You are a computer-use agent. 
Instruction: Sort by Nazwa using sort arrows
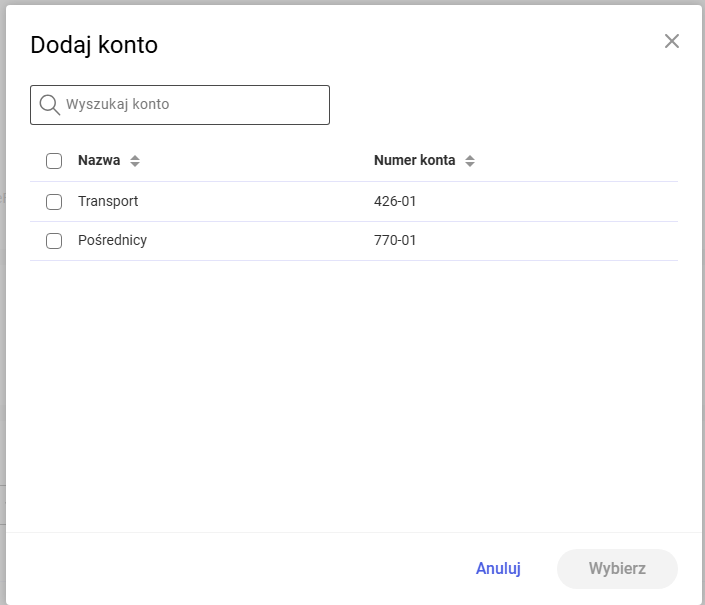point(135,161)
